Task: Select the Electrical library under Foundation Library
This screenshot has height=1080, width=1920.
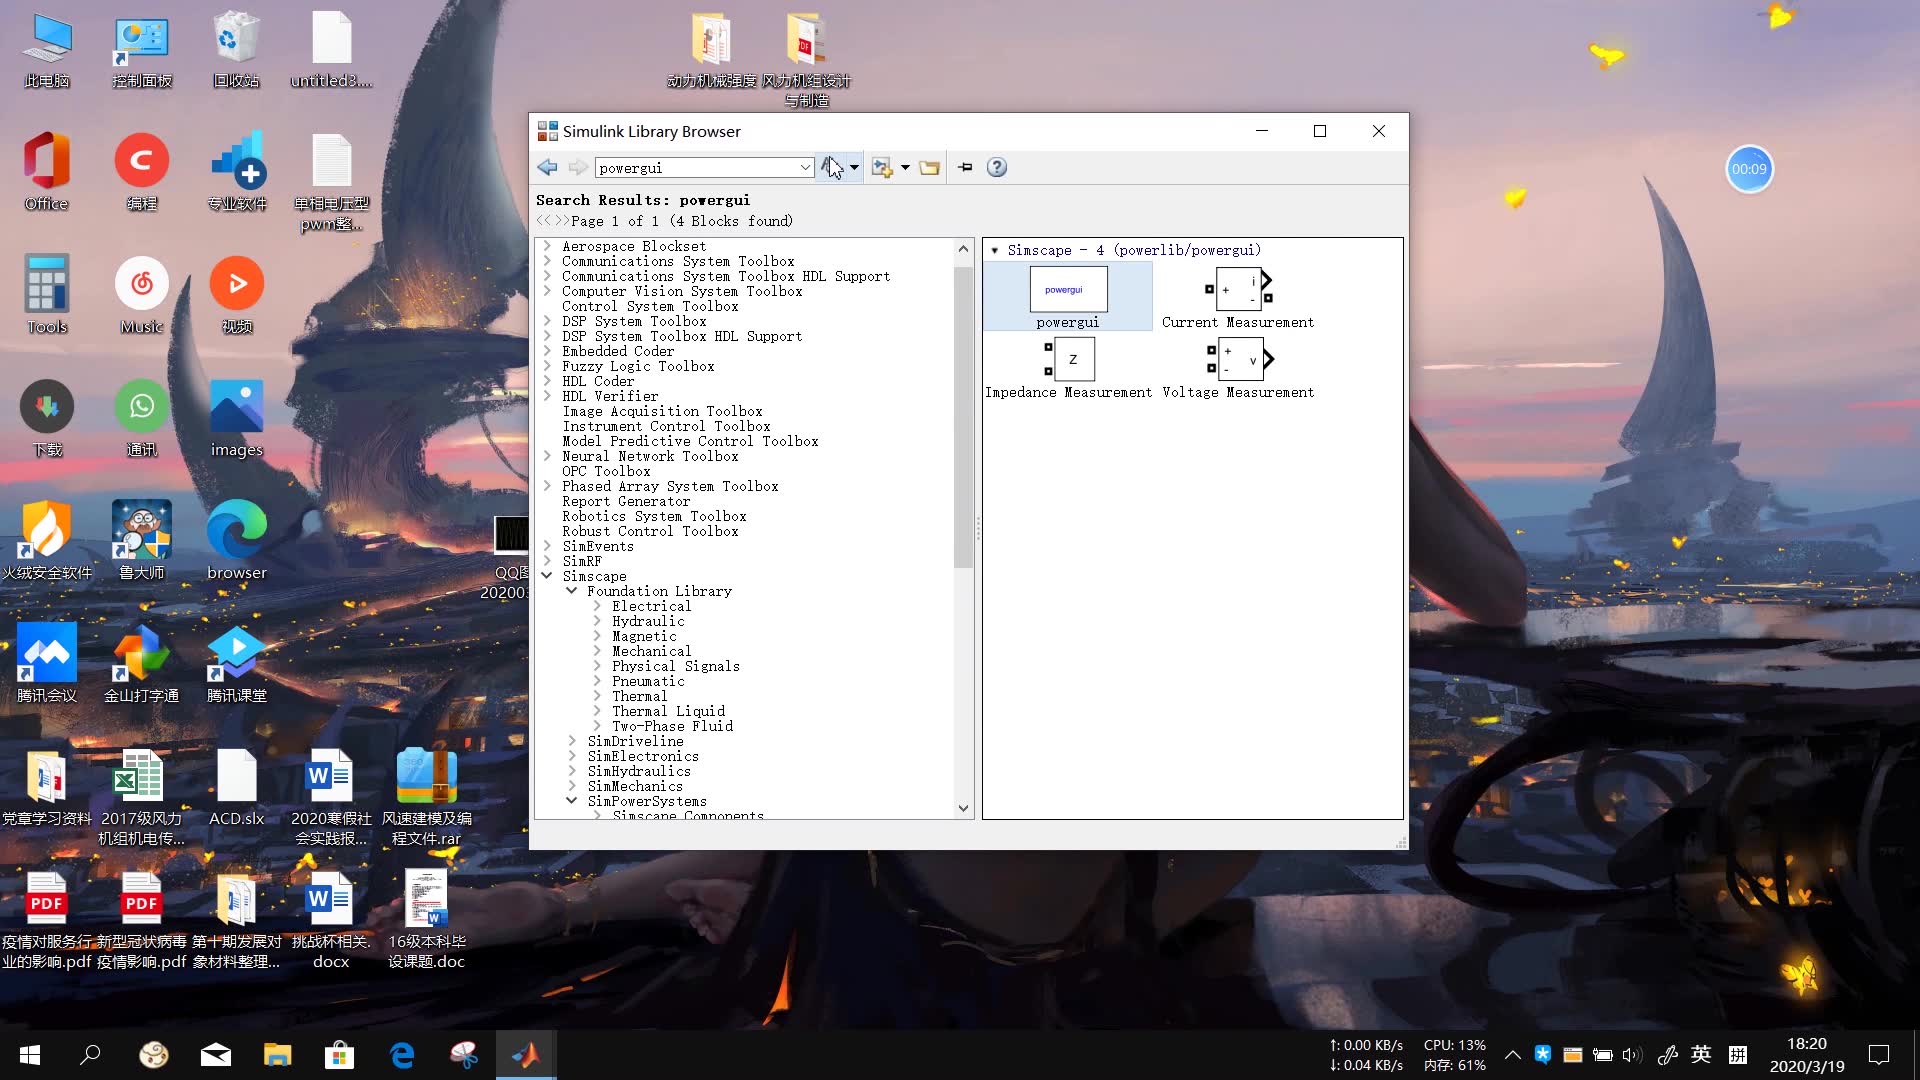Action: pos(651,607)
